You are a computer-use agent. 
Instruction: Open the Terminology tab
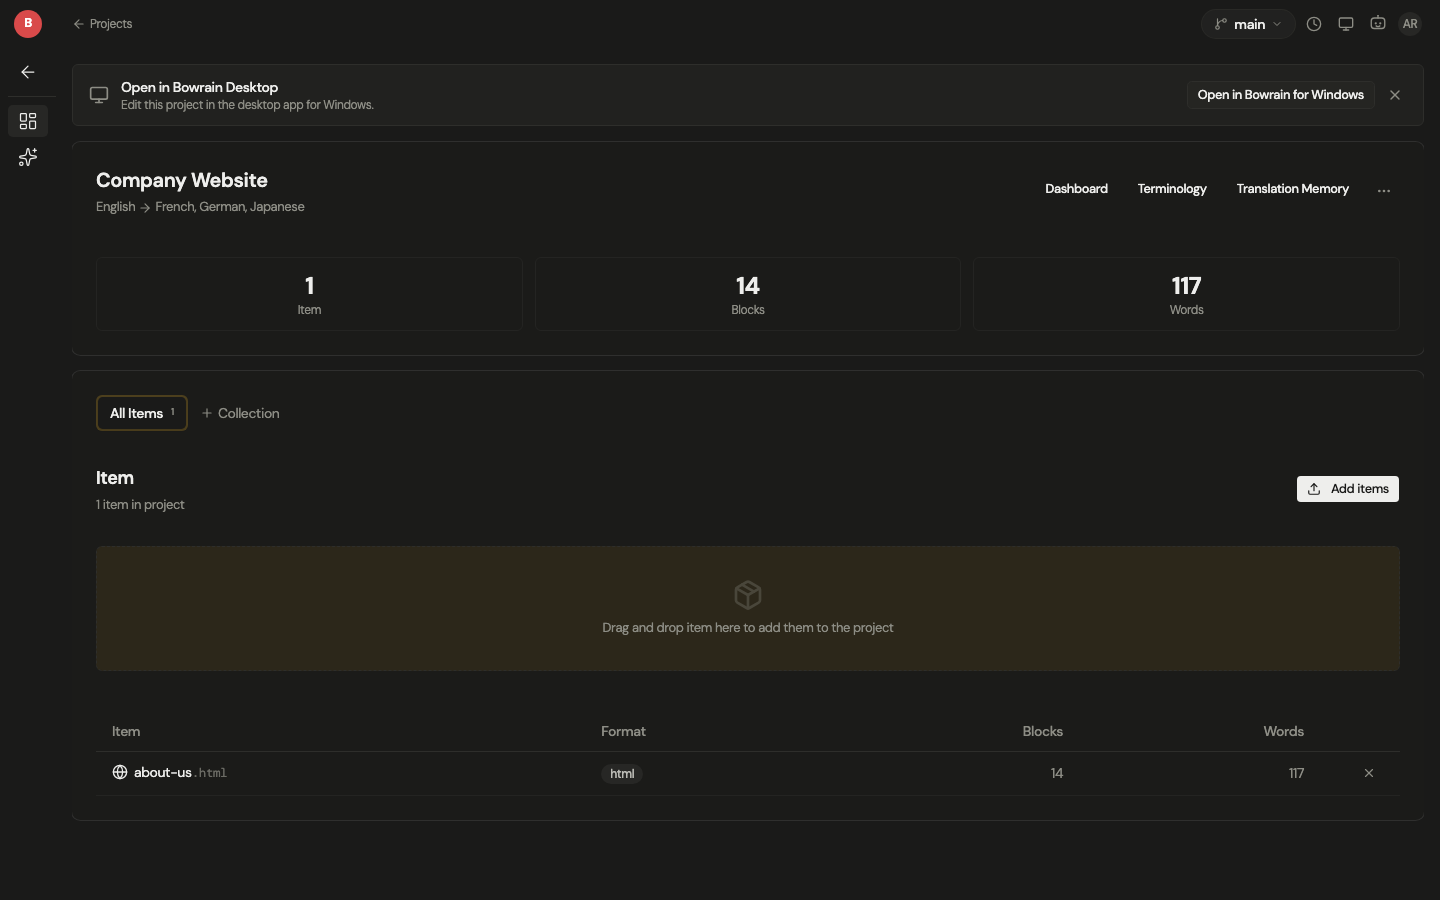(x=1172, y=189)
